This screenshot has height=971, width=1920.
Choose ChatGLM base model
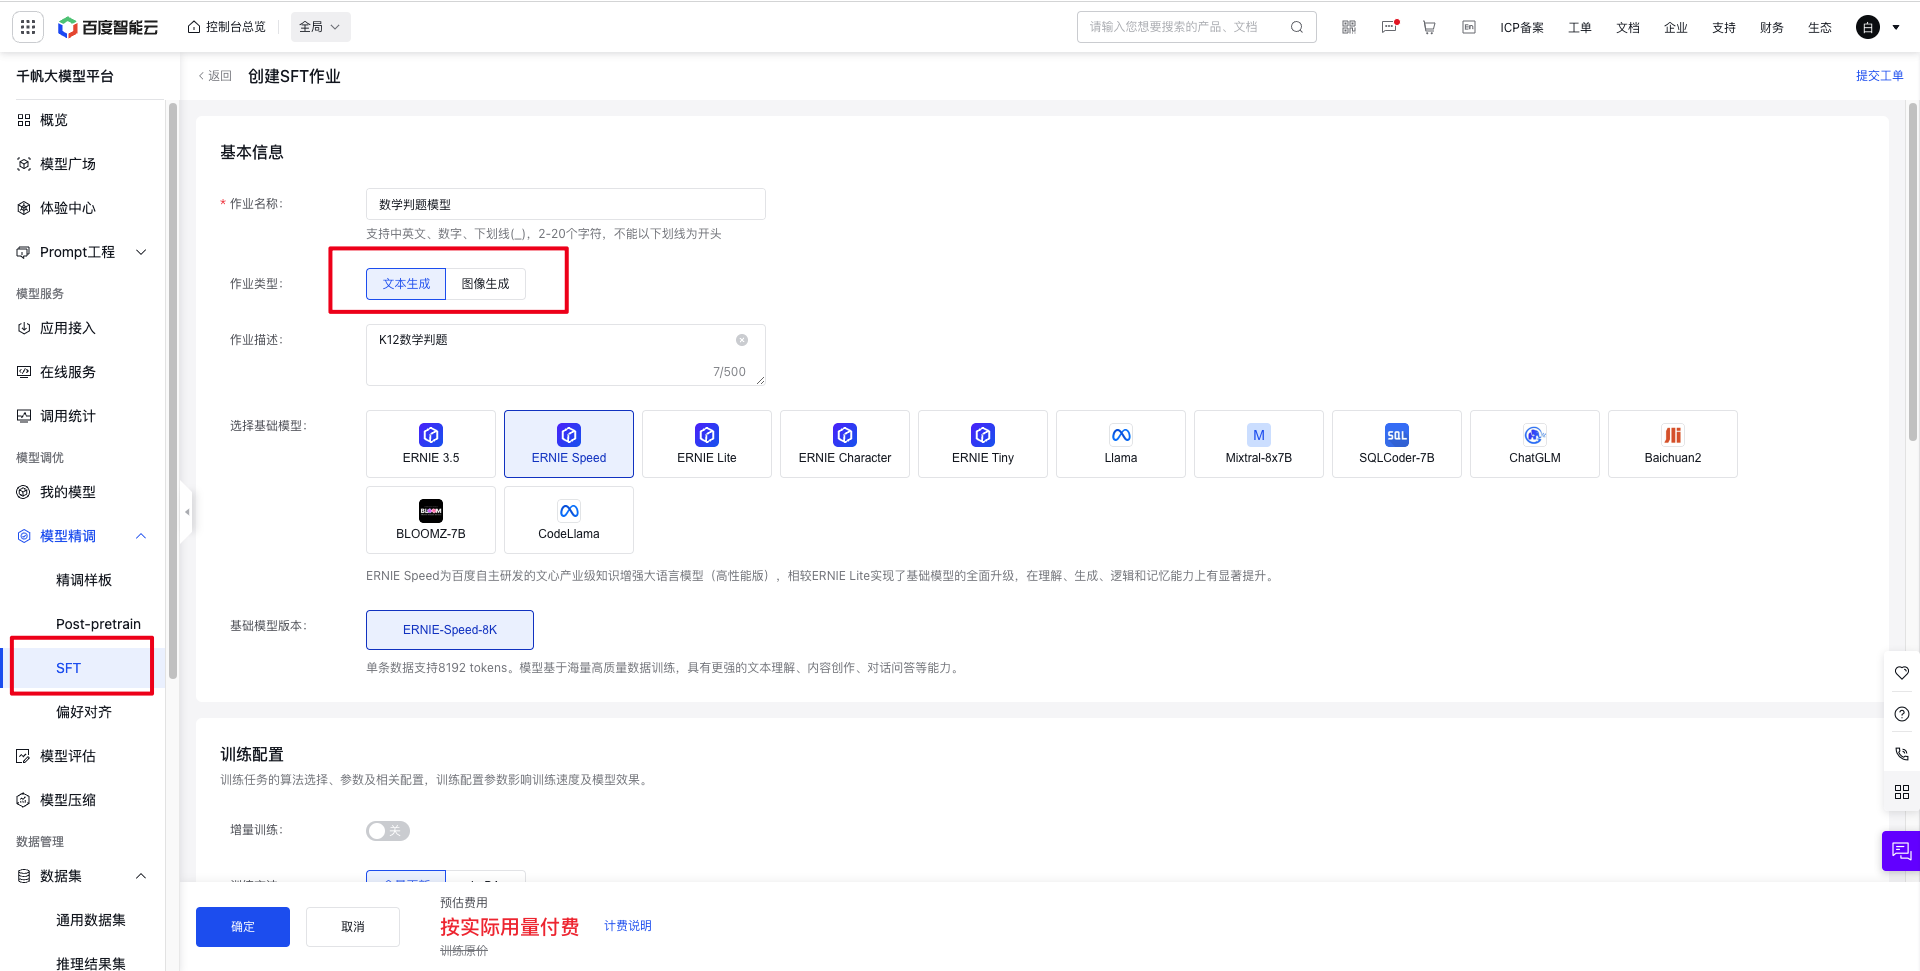tap(1535, 444)
